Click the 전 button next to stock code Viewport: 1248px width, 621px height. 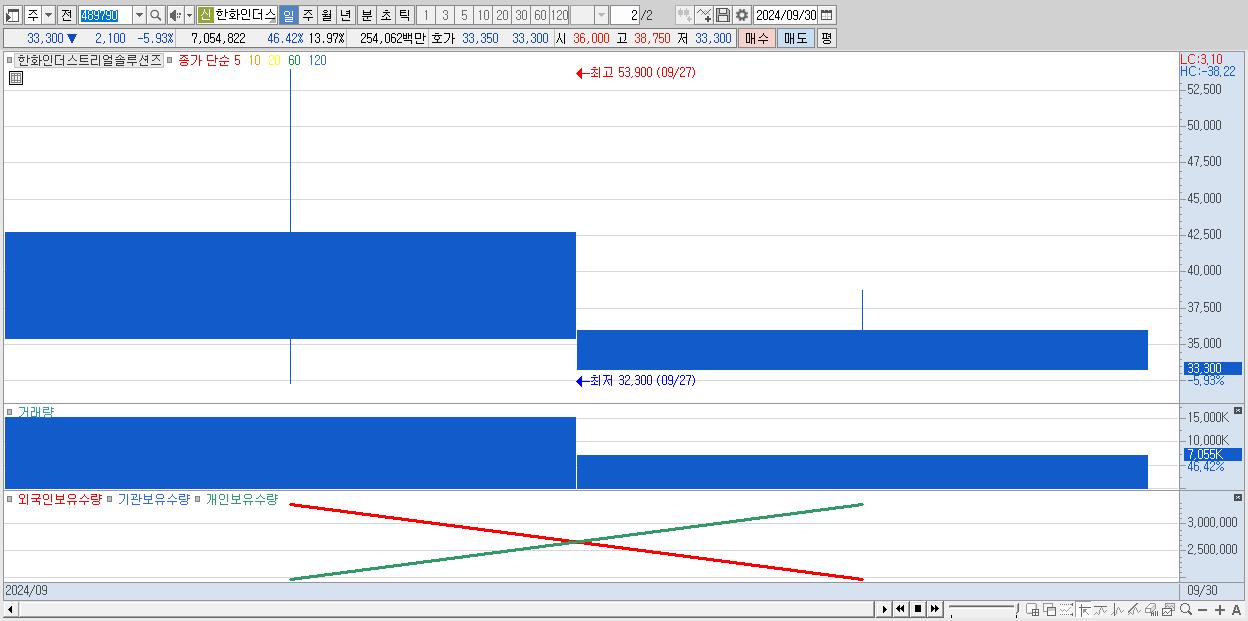(x=67, y=15)
